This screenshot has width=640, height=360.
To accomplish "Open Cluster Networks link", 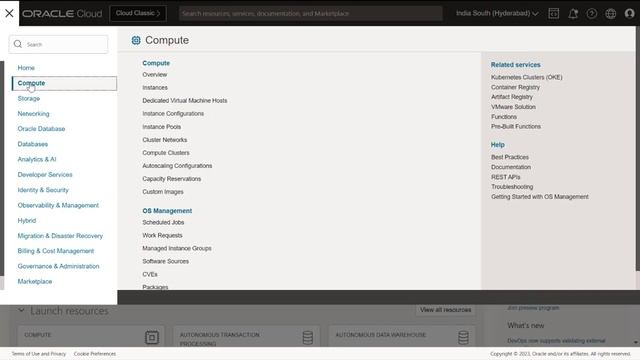I will click(164, 140).
